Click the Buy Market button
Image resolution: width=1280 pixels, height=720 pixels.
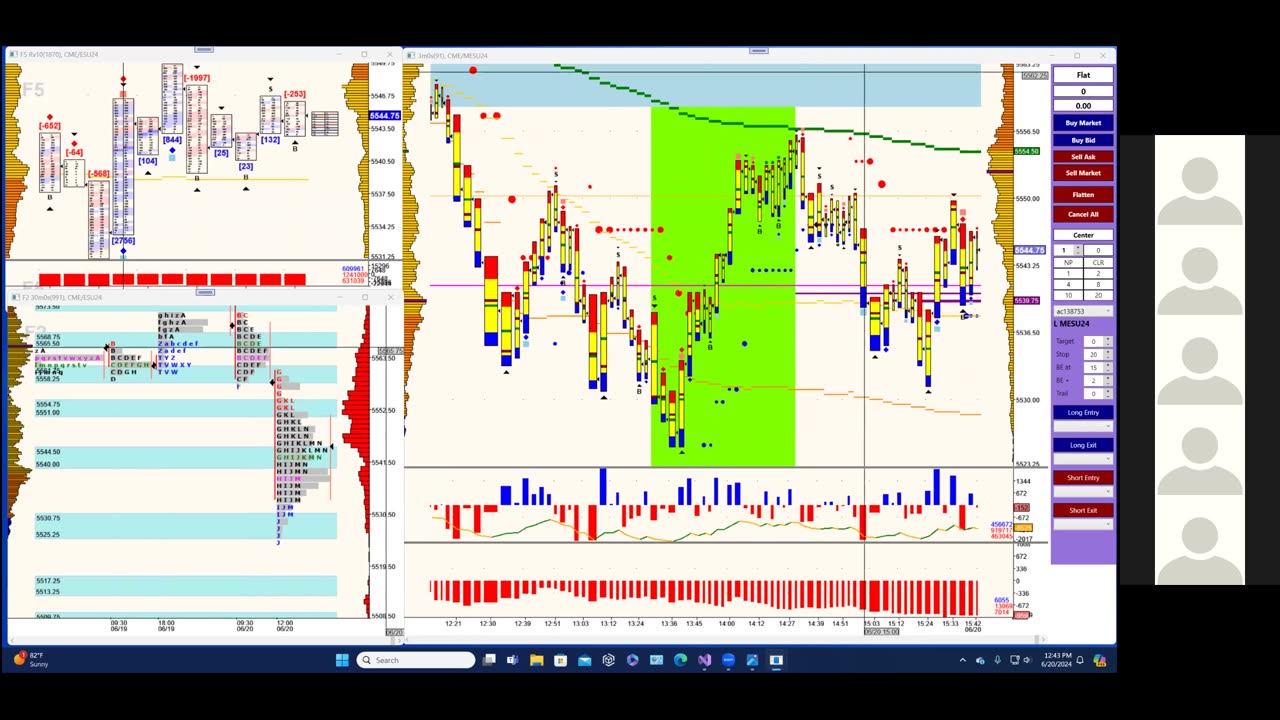click(1083, 123)
